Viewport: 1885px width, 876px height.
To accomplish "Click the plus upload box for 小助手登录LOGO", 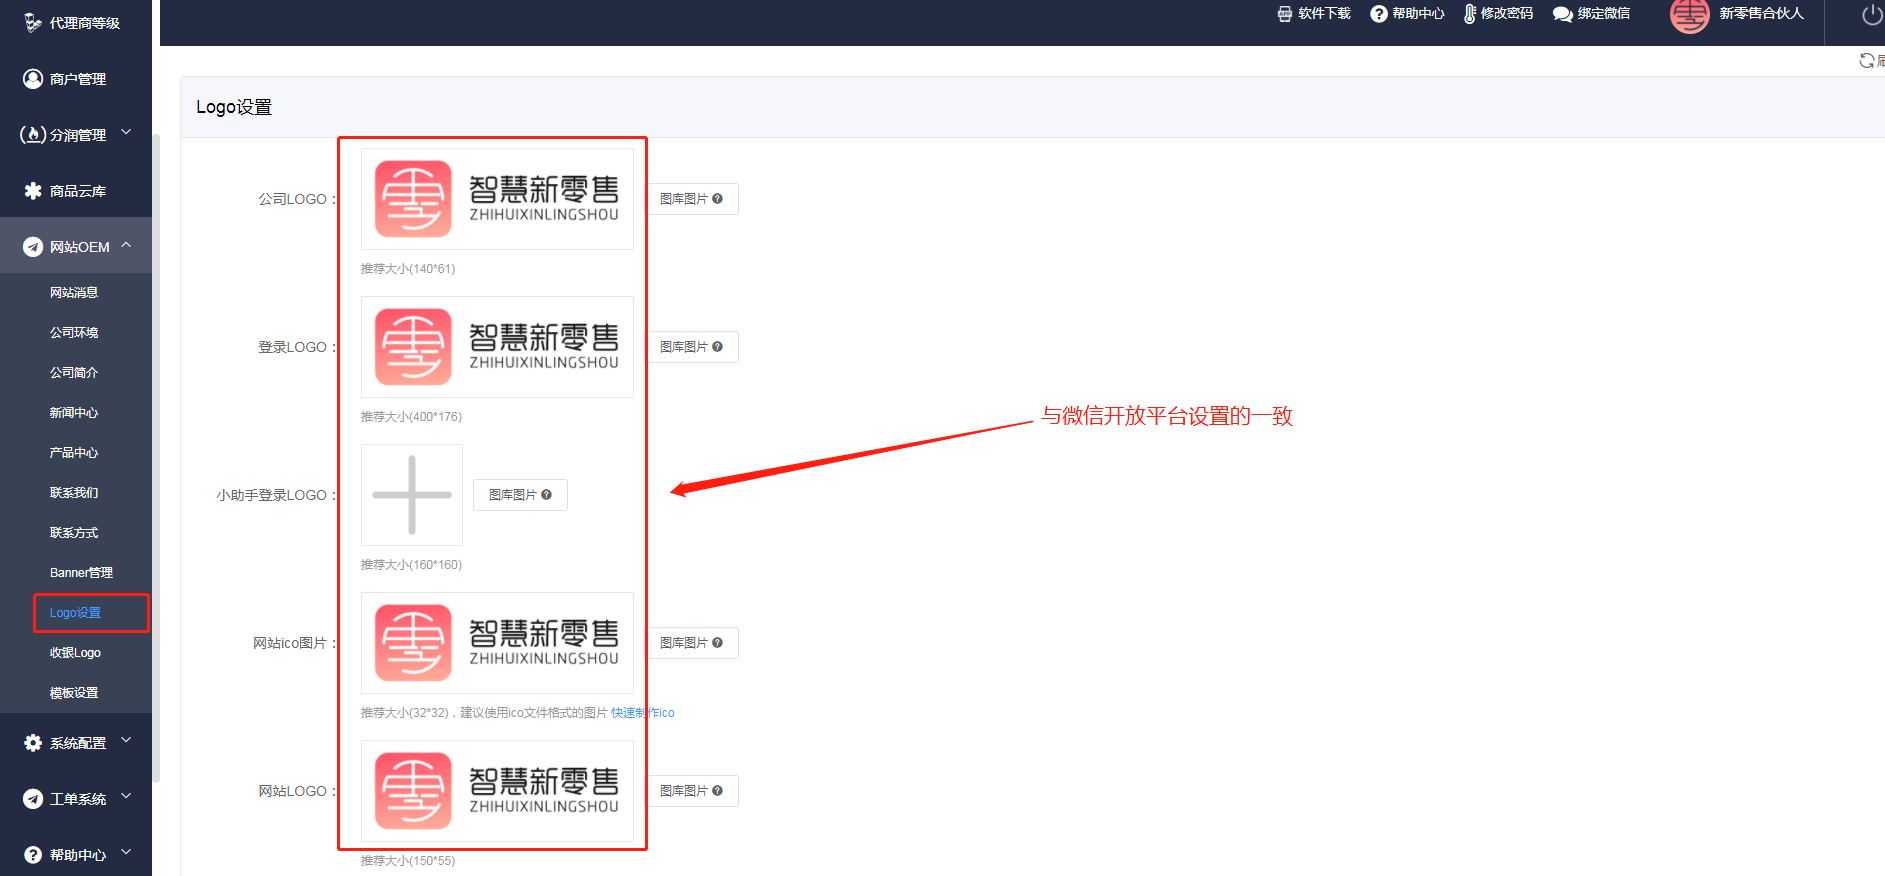I will click(412, 495).
